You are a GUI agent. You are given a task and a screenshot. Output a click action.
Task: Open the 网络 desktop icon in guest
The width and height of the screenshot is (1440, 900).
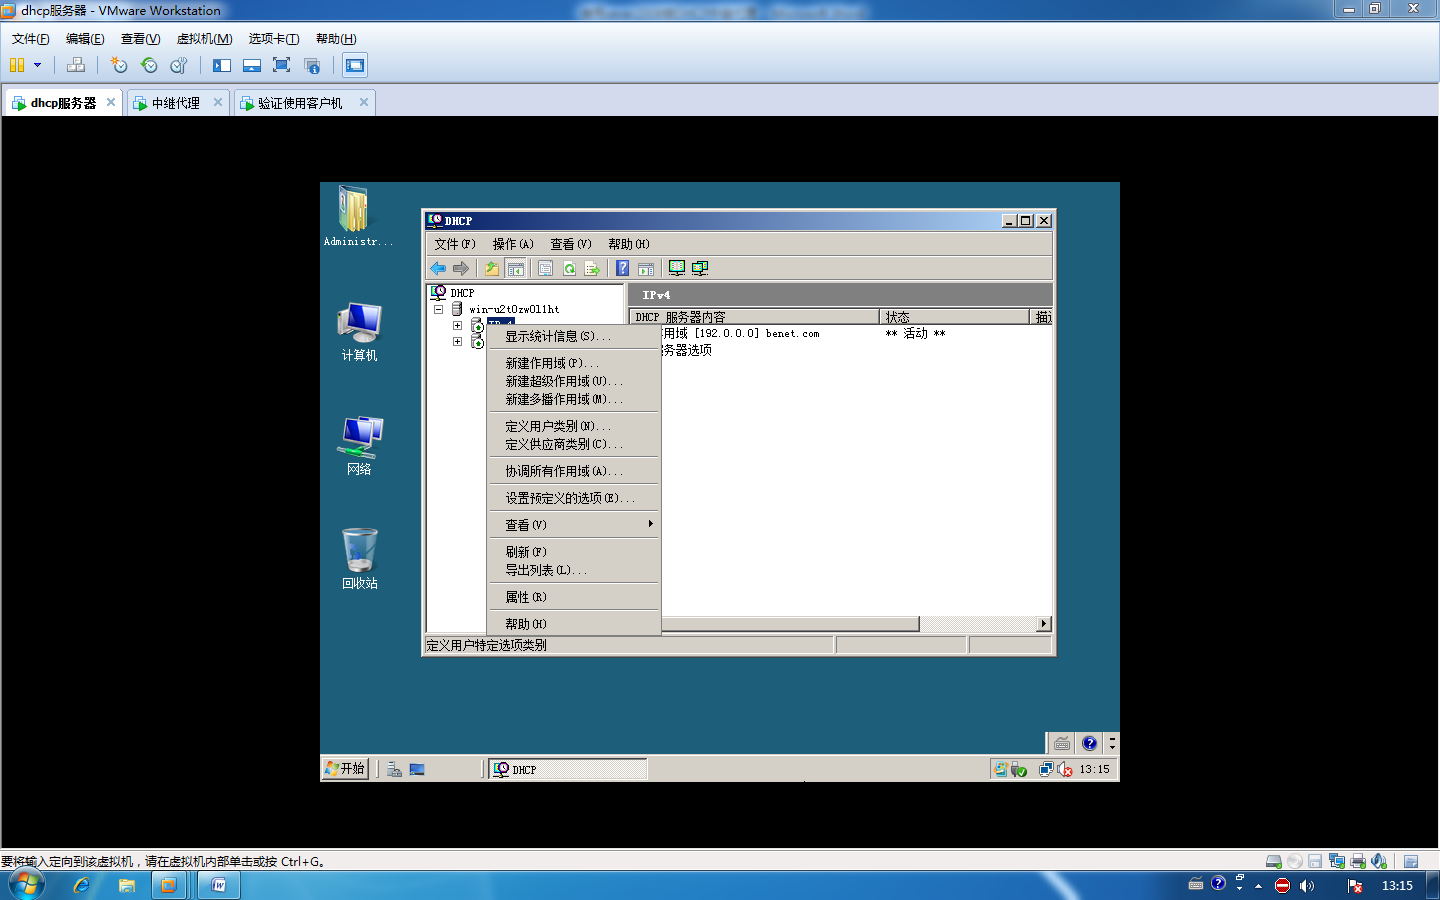[x=359, y=446]
